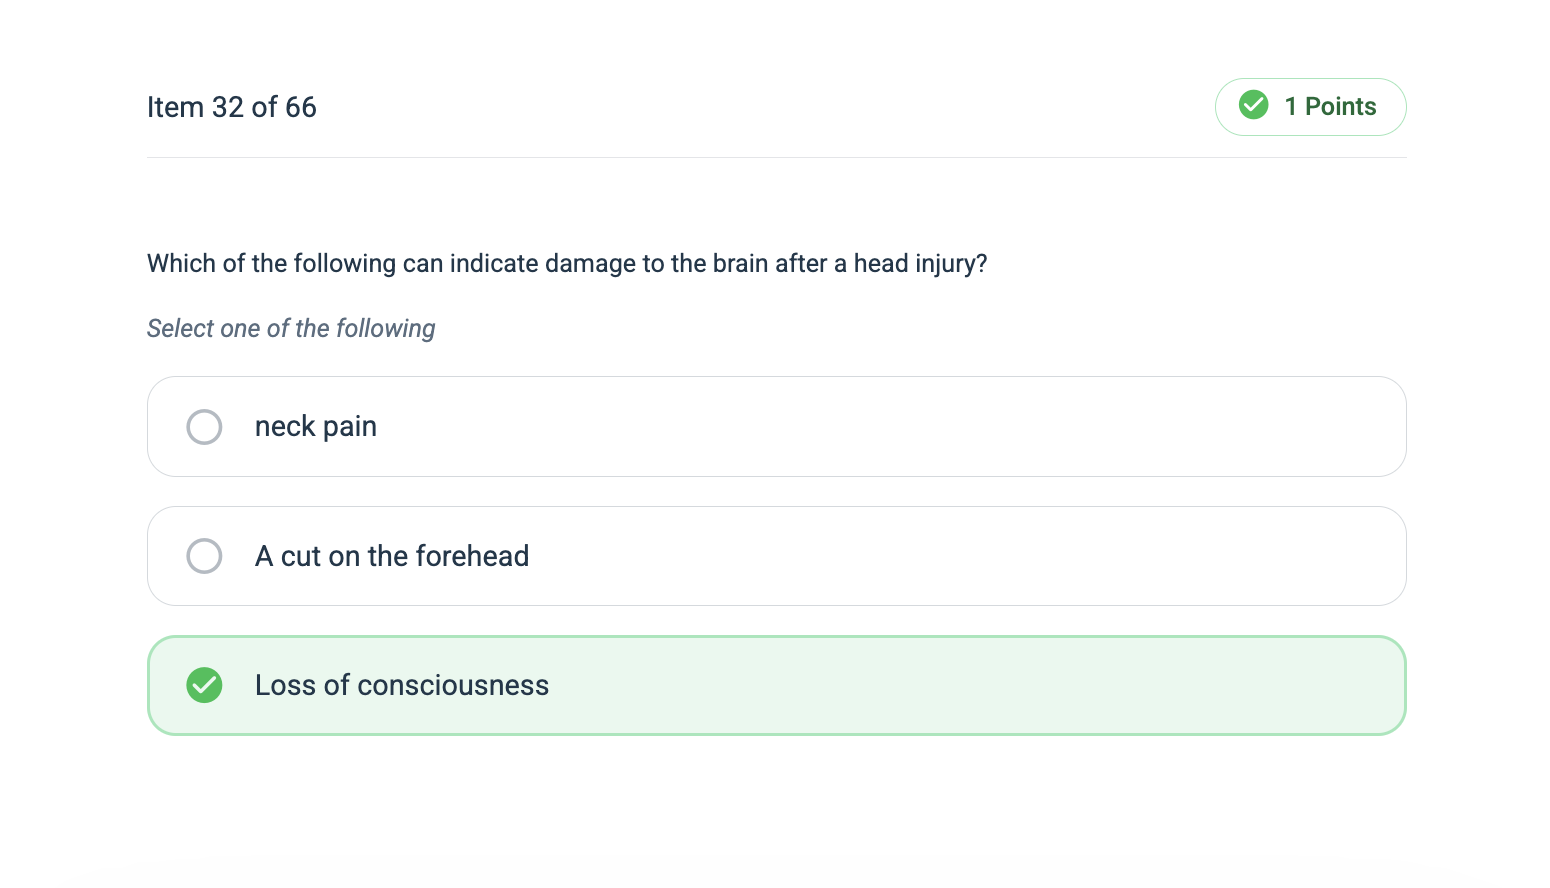1550x888 pixels.
Task: Click the green checkmark in Points badge
Action: [1253, 105]
